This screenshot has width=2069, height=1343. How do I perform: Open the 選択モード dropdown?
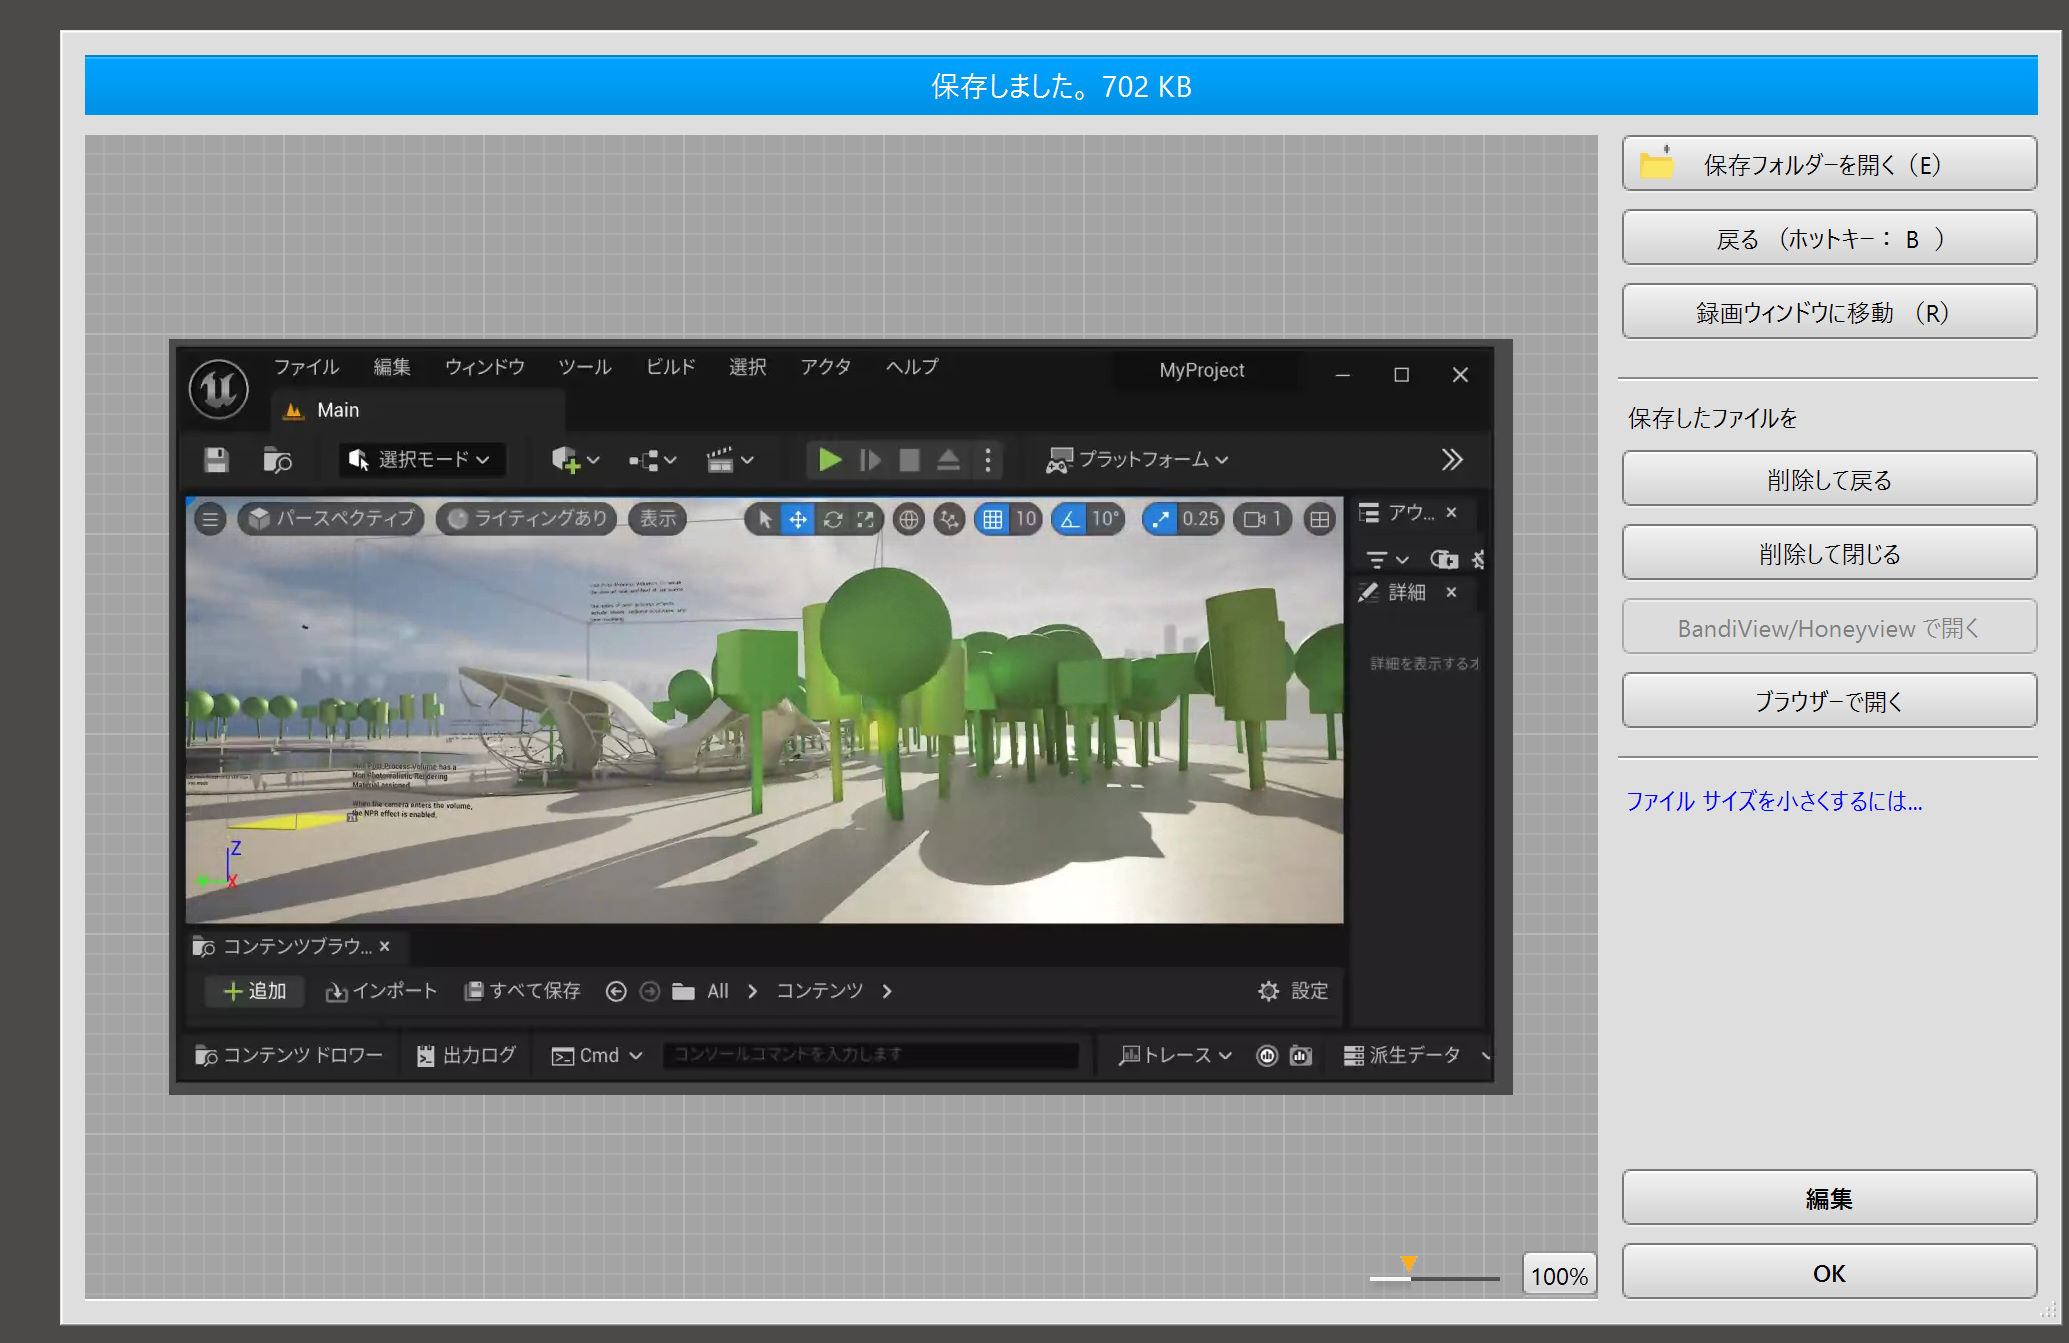click(420, 460)
